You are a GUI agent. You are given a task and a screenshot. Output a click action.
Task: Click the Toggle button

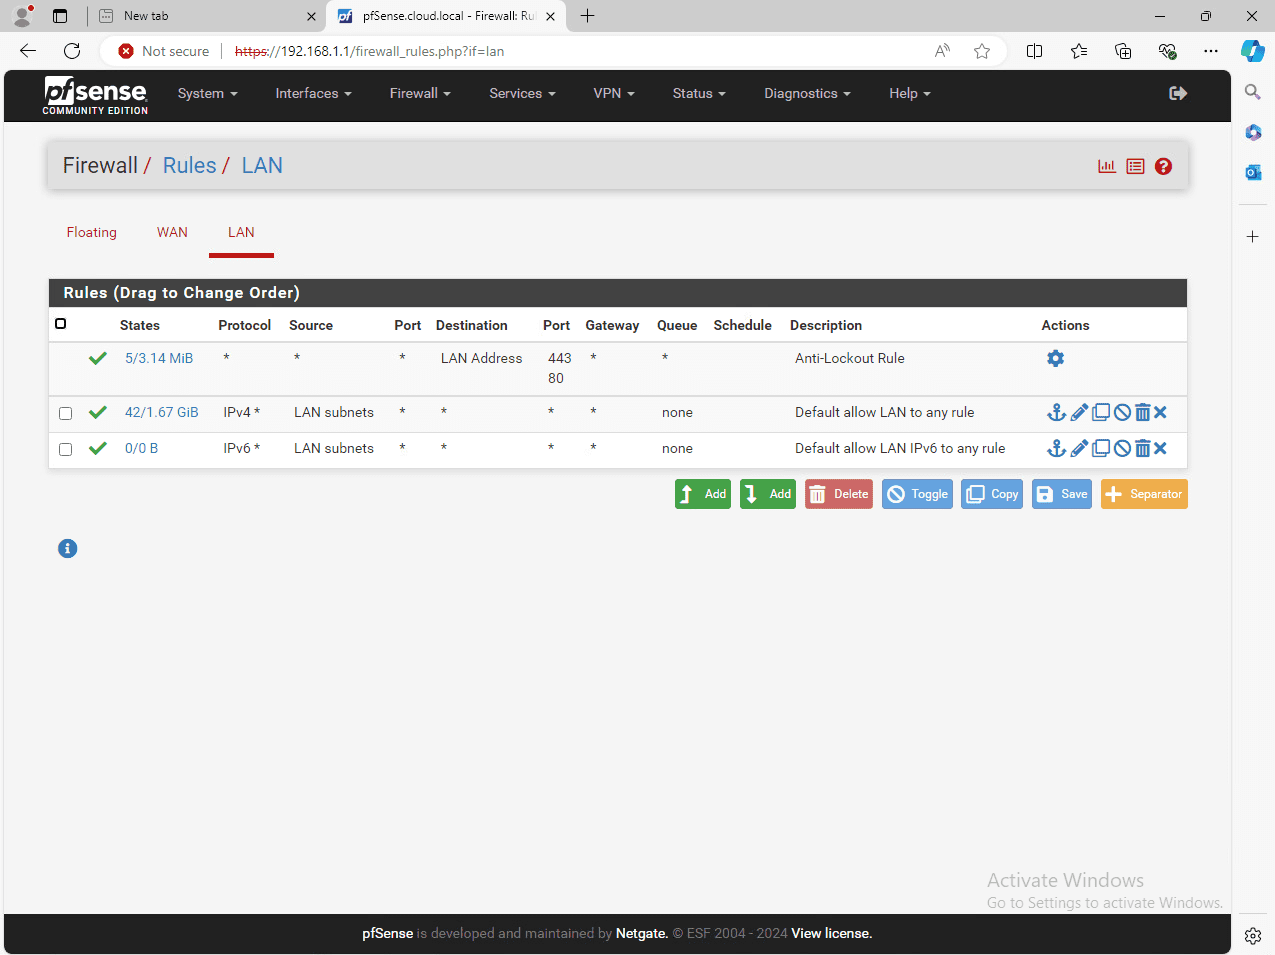point(917,494)
